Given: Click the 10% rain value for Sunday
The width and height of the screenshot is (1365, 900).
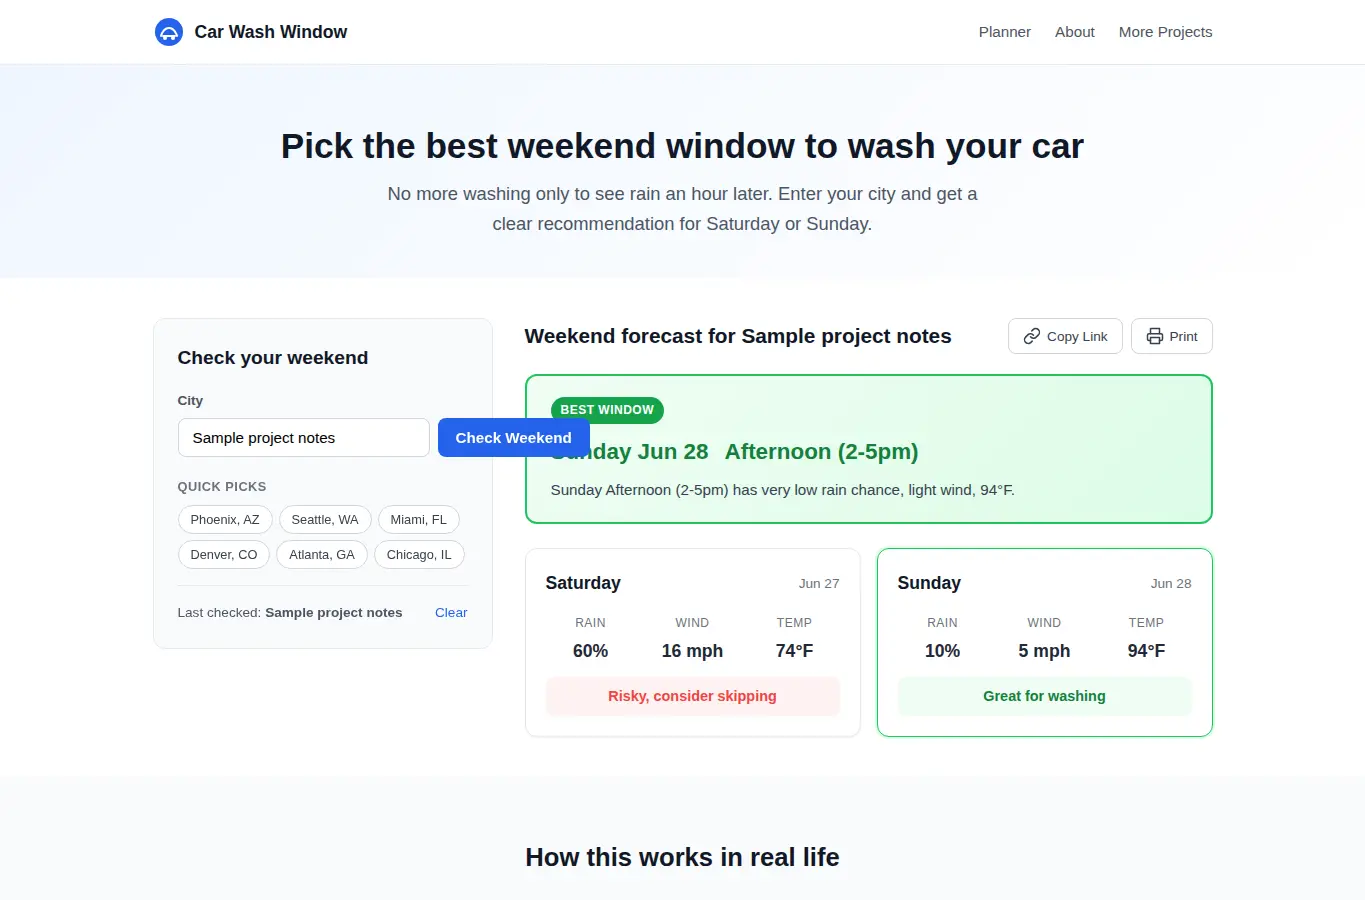Looking at the screenshot, I should [942, 651].
